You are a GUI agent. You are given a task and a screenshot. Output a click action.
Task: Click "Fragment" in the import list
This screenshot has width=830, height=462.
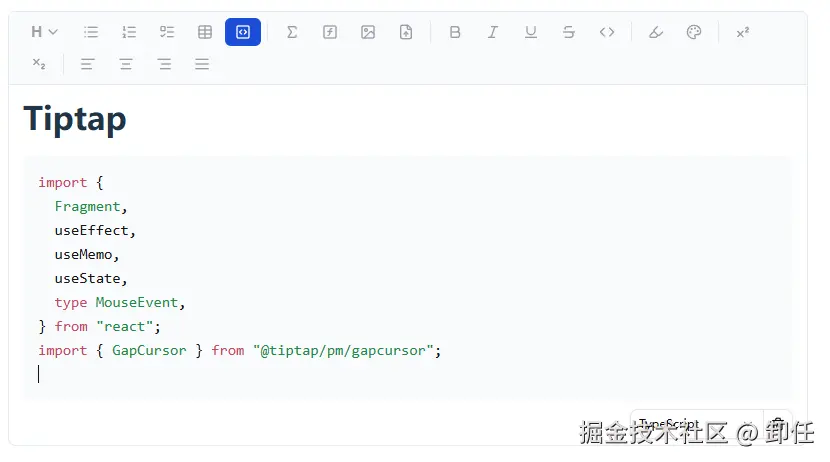[87, 206]
